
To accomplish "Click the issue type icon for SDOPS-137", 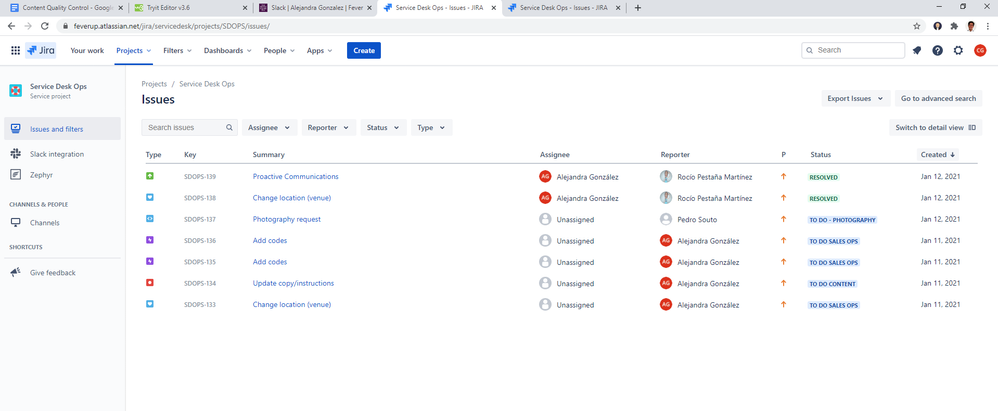I will point(150,219).
